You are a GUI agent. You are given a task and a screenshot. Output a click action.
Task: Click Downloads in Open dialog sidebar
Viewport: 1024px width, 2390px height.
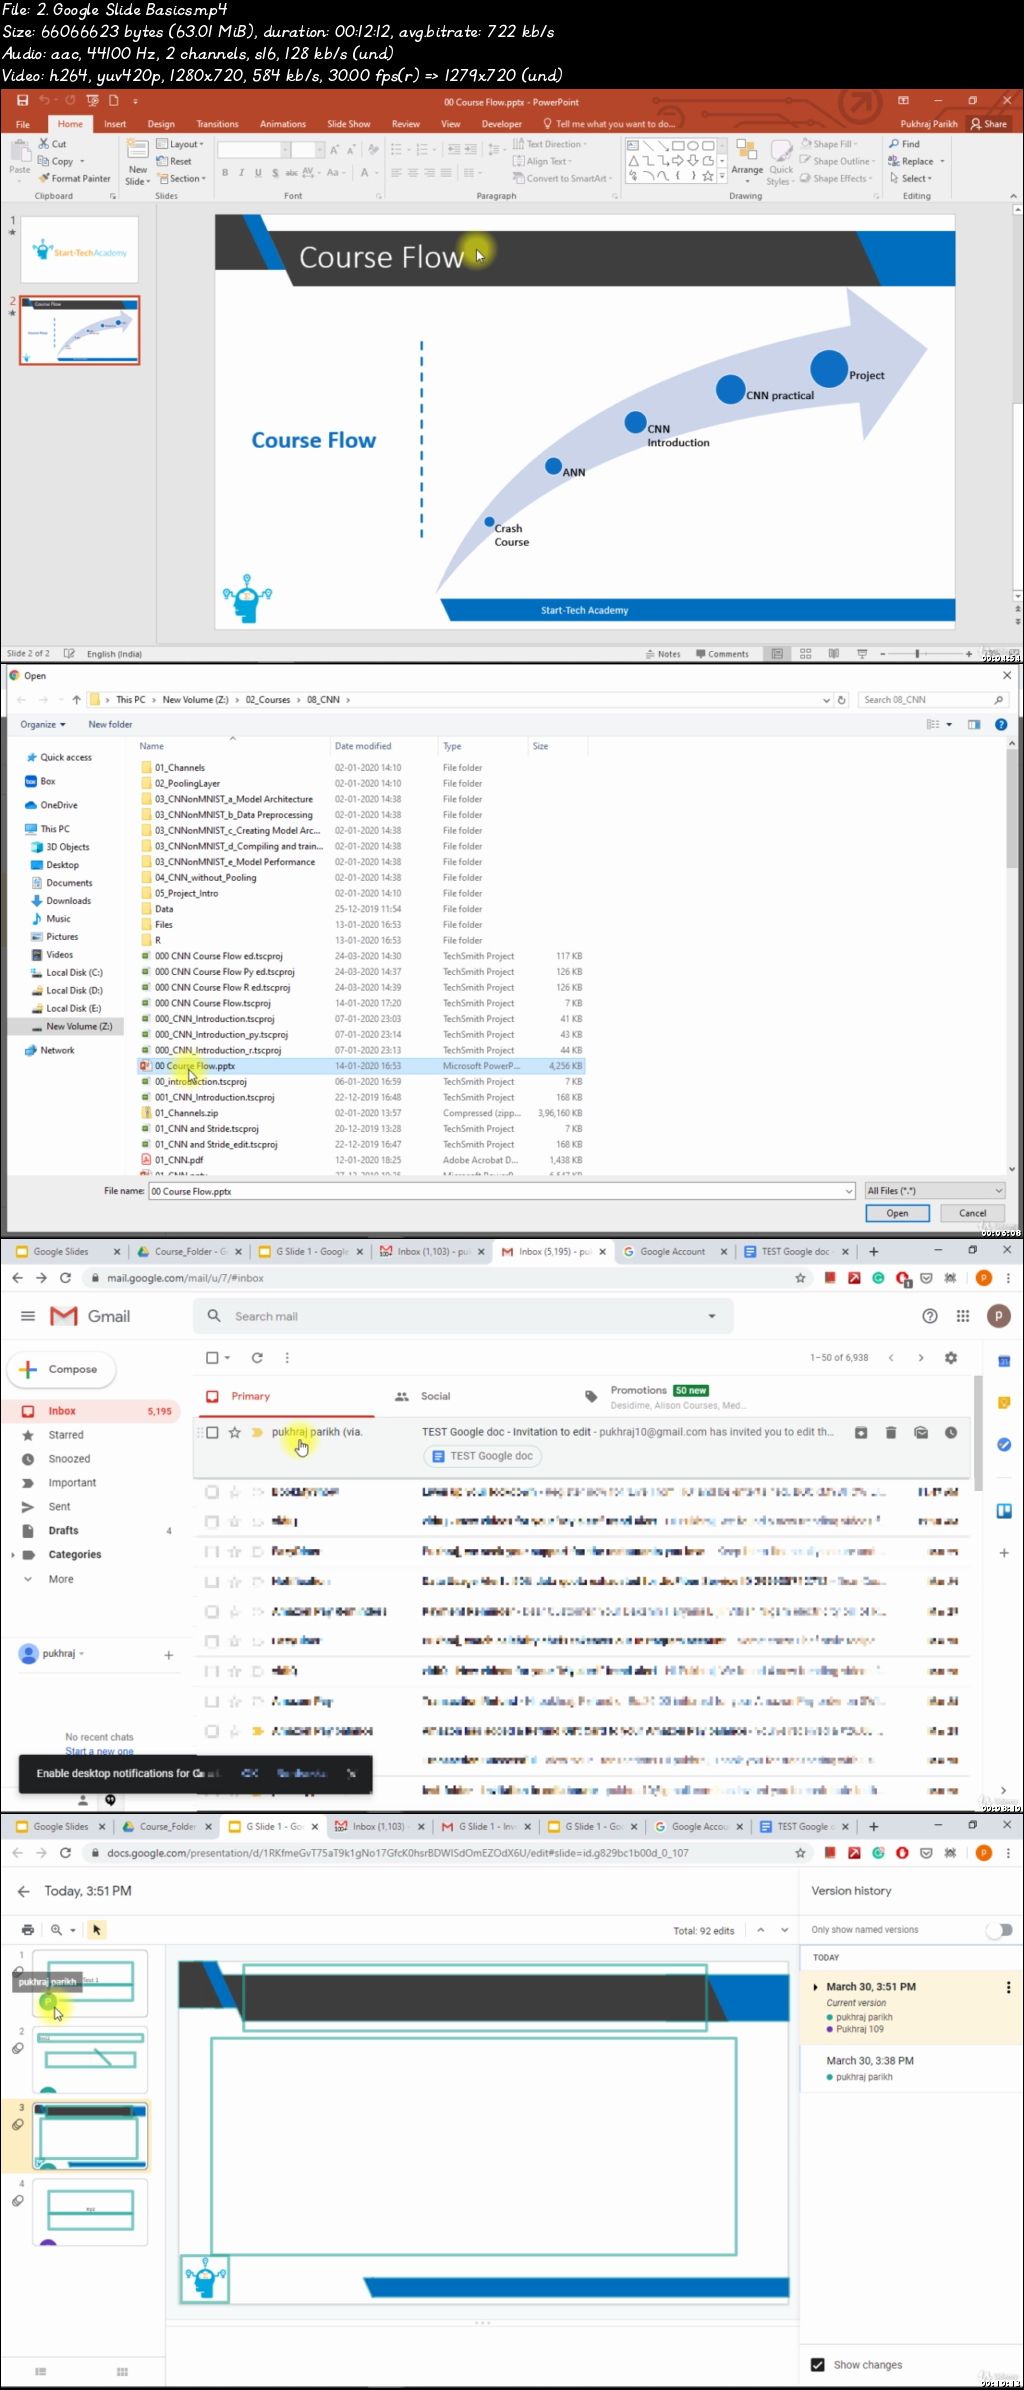(x=68, y=901)
